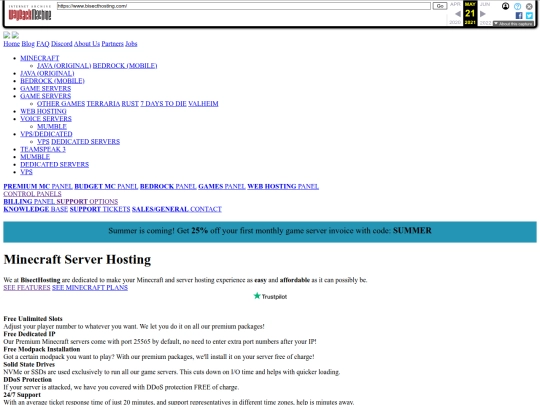Click the SEE FEATURES link

pyautogui.click(x=27, y=288)
